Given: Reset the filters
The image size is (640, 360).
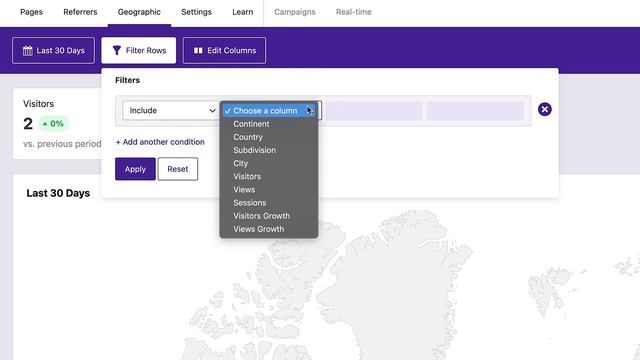Looking at the screenshot, I should pos(178,169).
